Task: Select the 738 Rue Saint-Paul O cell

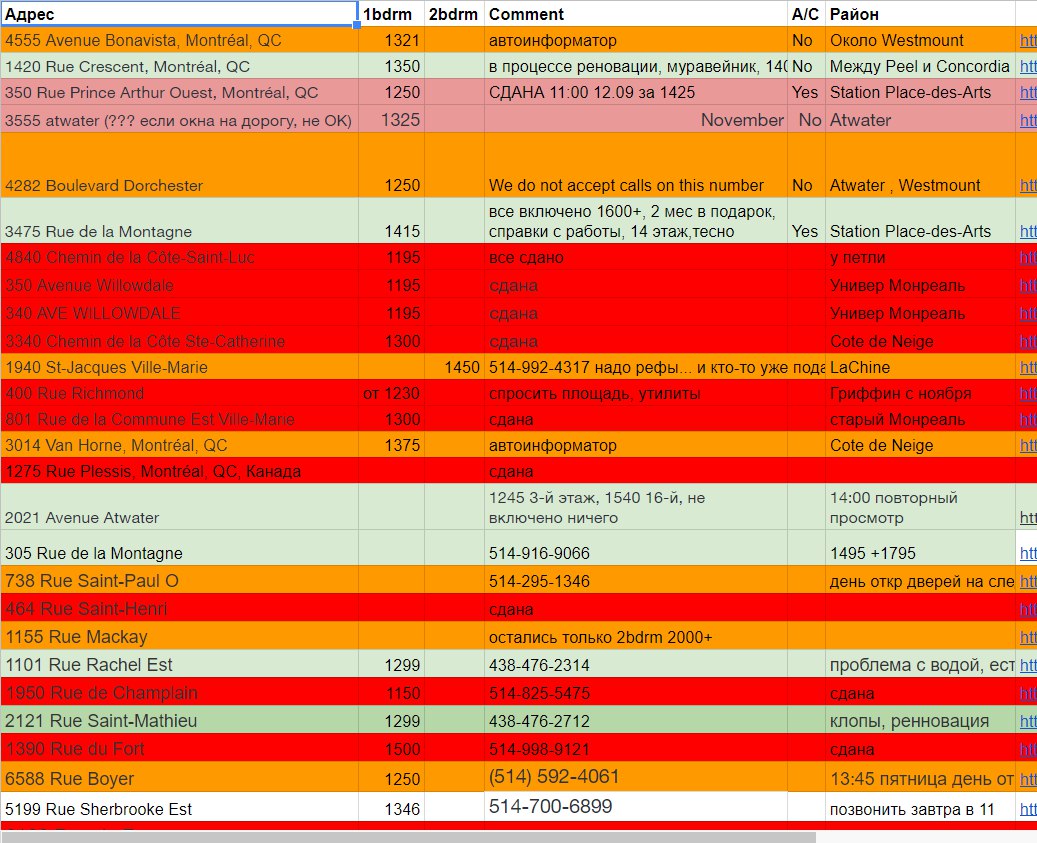Action: (179, 580)
